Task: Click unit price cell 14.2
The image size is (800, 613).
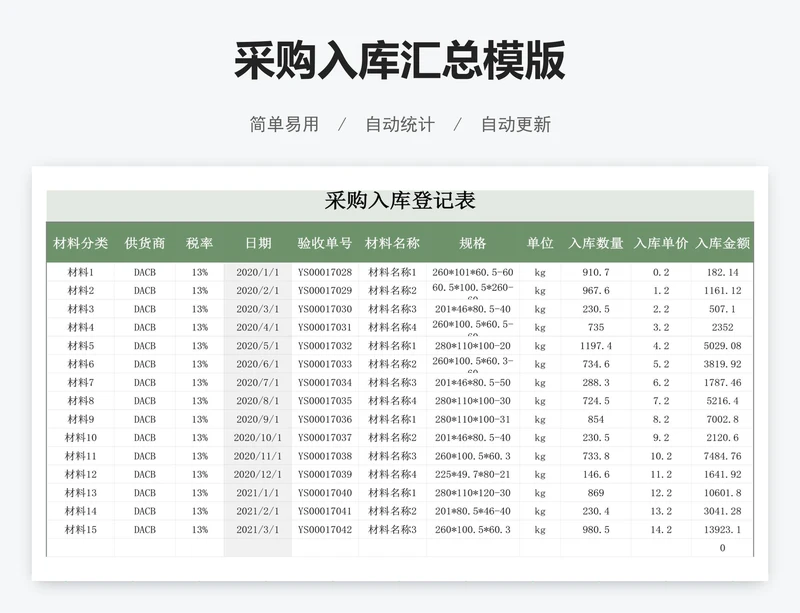Action: [661, 529]
